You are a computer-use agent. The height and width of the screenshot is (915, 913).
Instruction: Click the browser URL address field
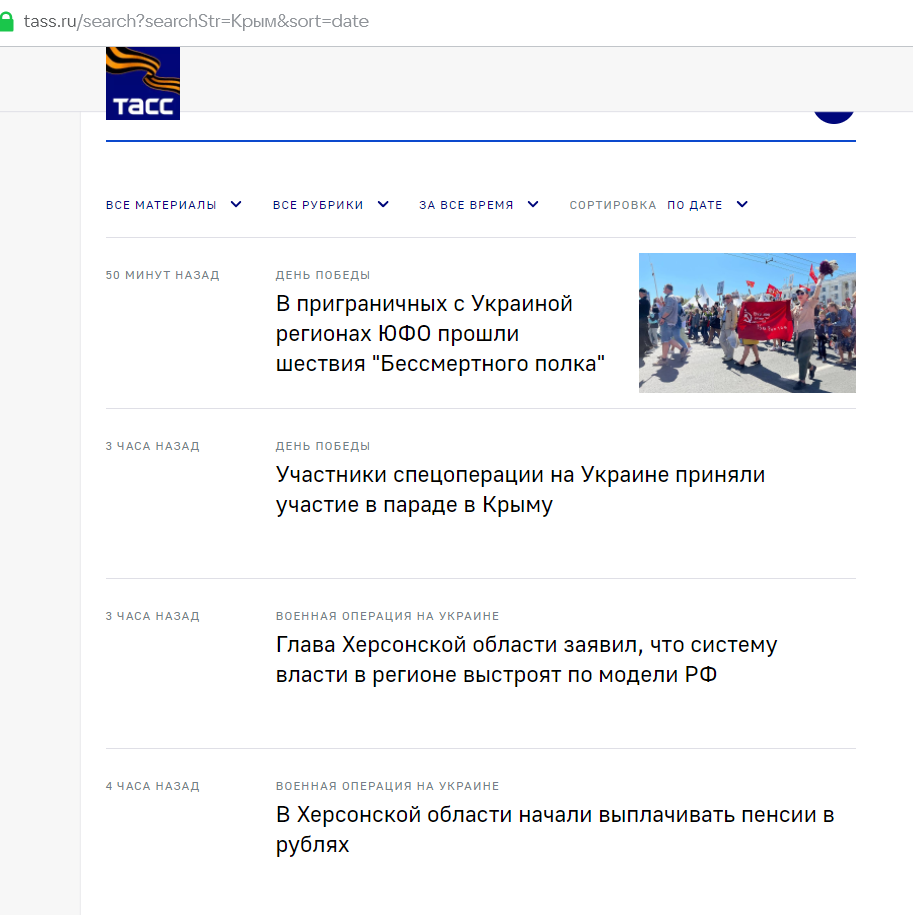[196, 22]
